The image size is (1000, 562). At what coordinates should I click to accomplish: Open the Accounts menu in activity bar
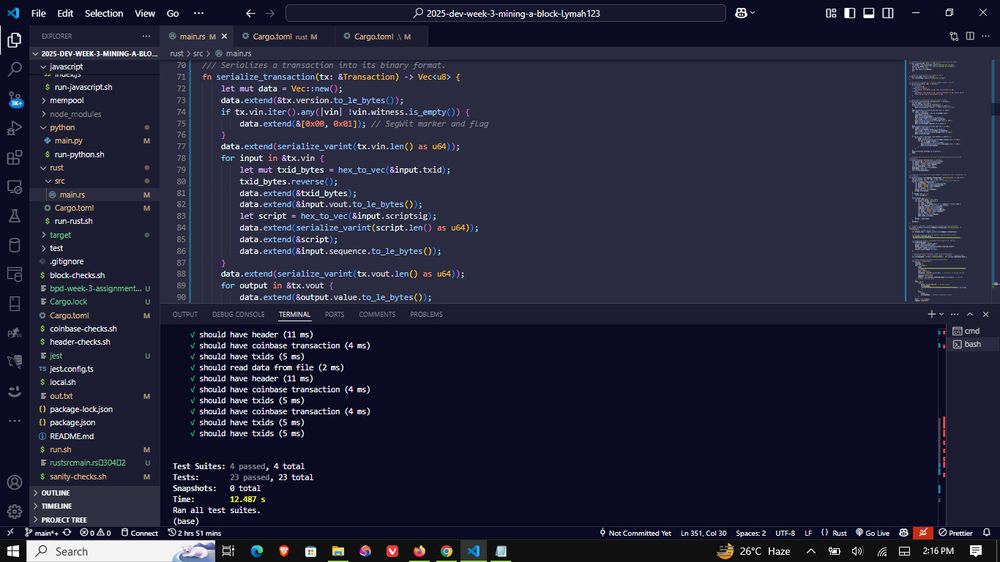(14, 482)
